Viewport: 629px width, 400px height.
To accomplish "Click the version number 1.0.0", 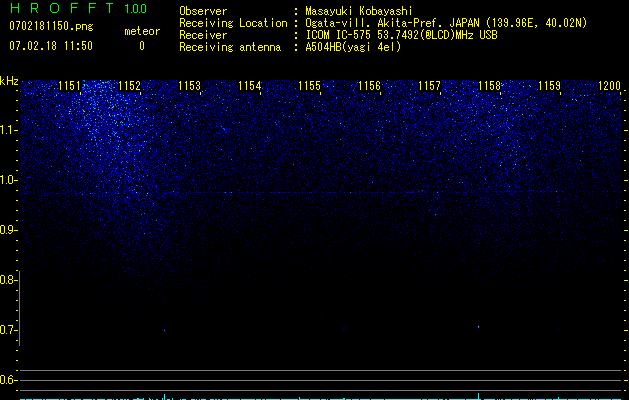I will (136, 8).
